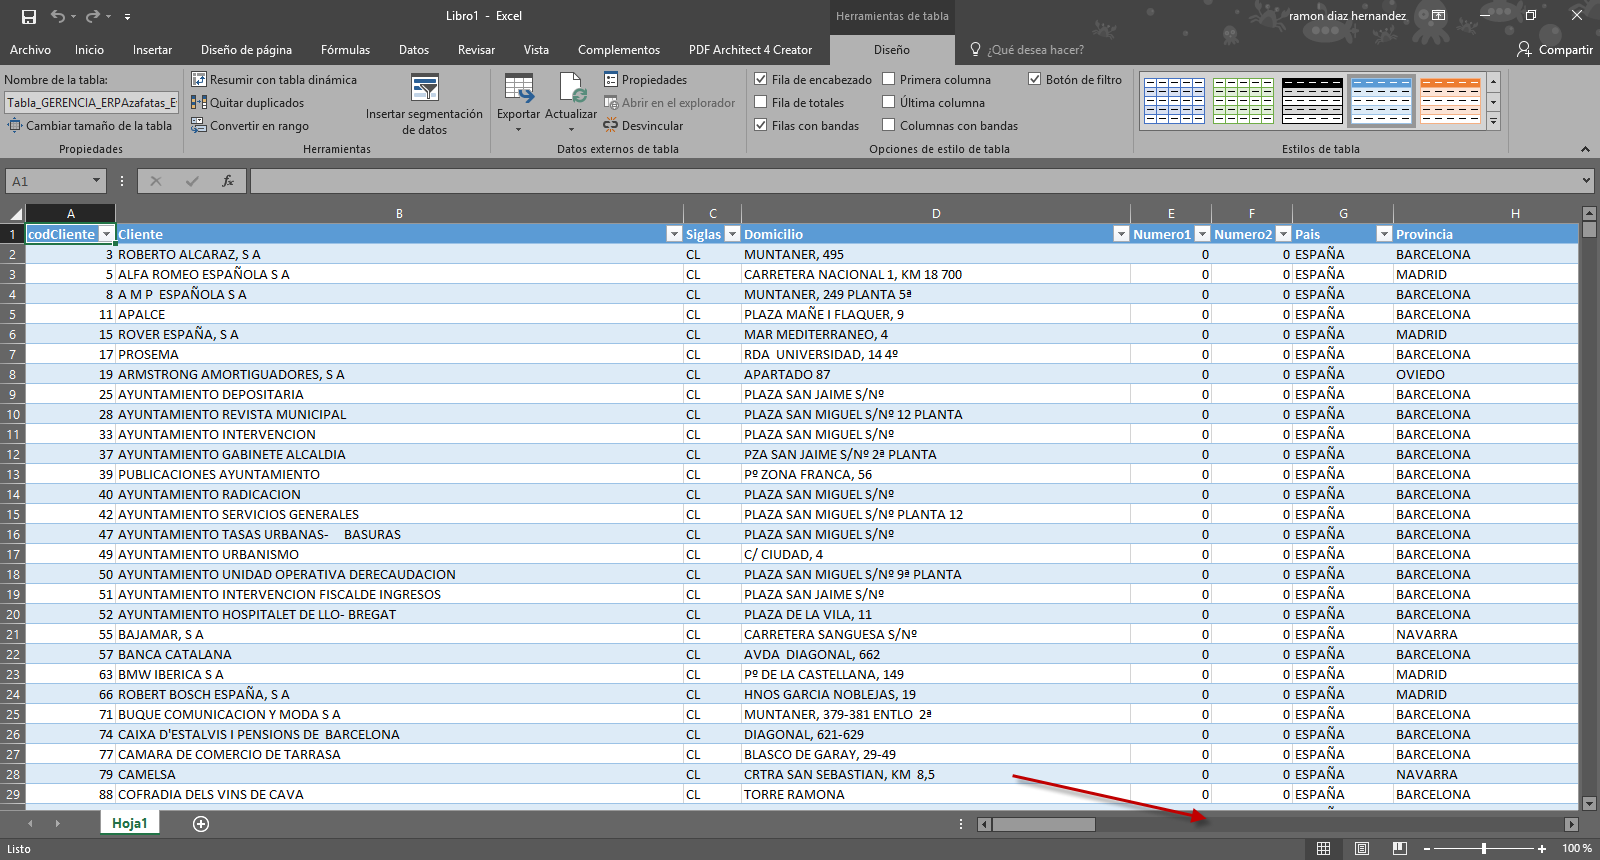Switch to the Inicio tab
The width and height of the screenshot is (1600, 860).
point(89,50)
